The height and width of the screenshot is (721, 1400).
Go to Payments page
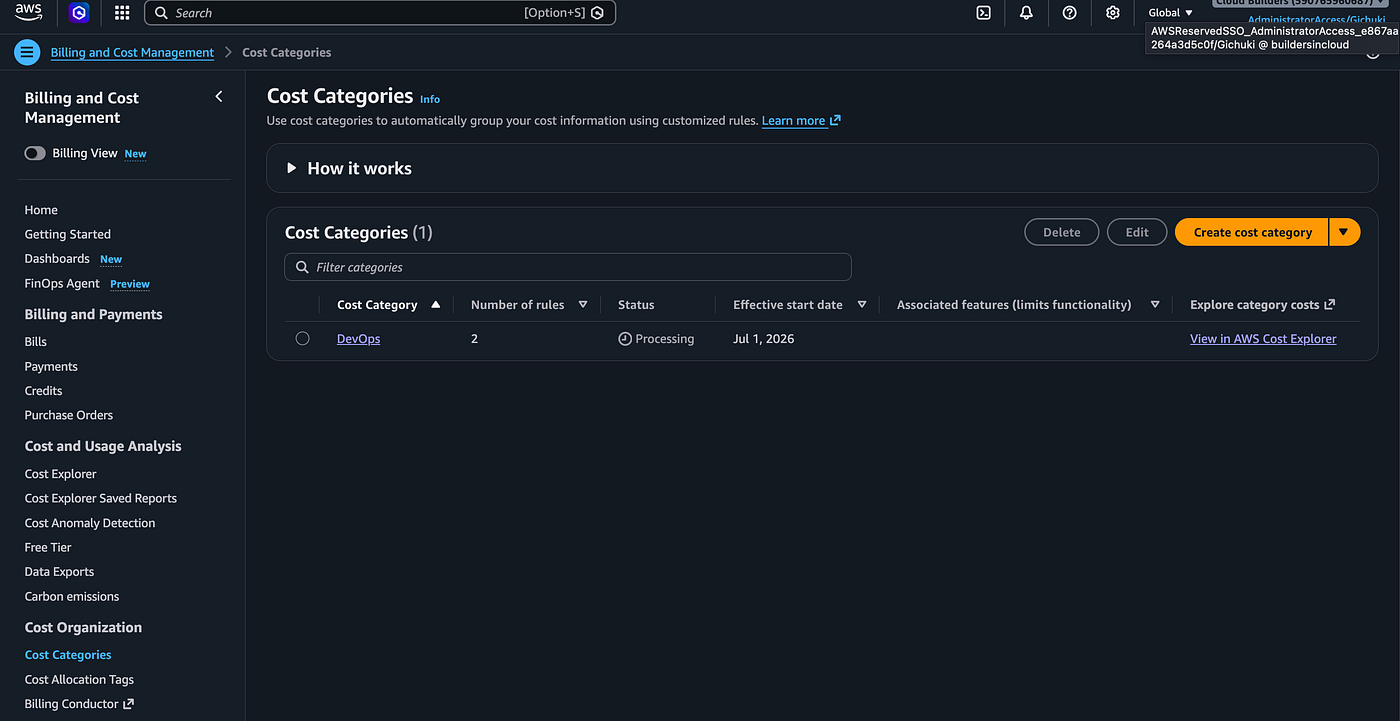pyautogui.click(x=51, y=367)
